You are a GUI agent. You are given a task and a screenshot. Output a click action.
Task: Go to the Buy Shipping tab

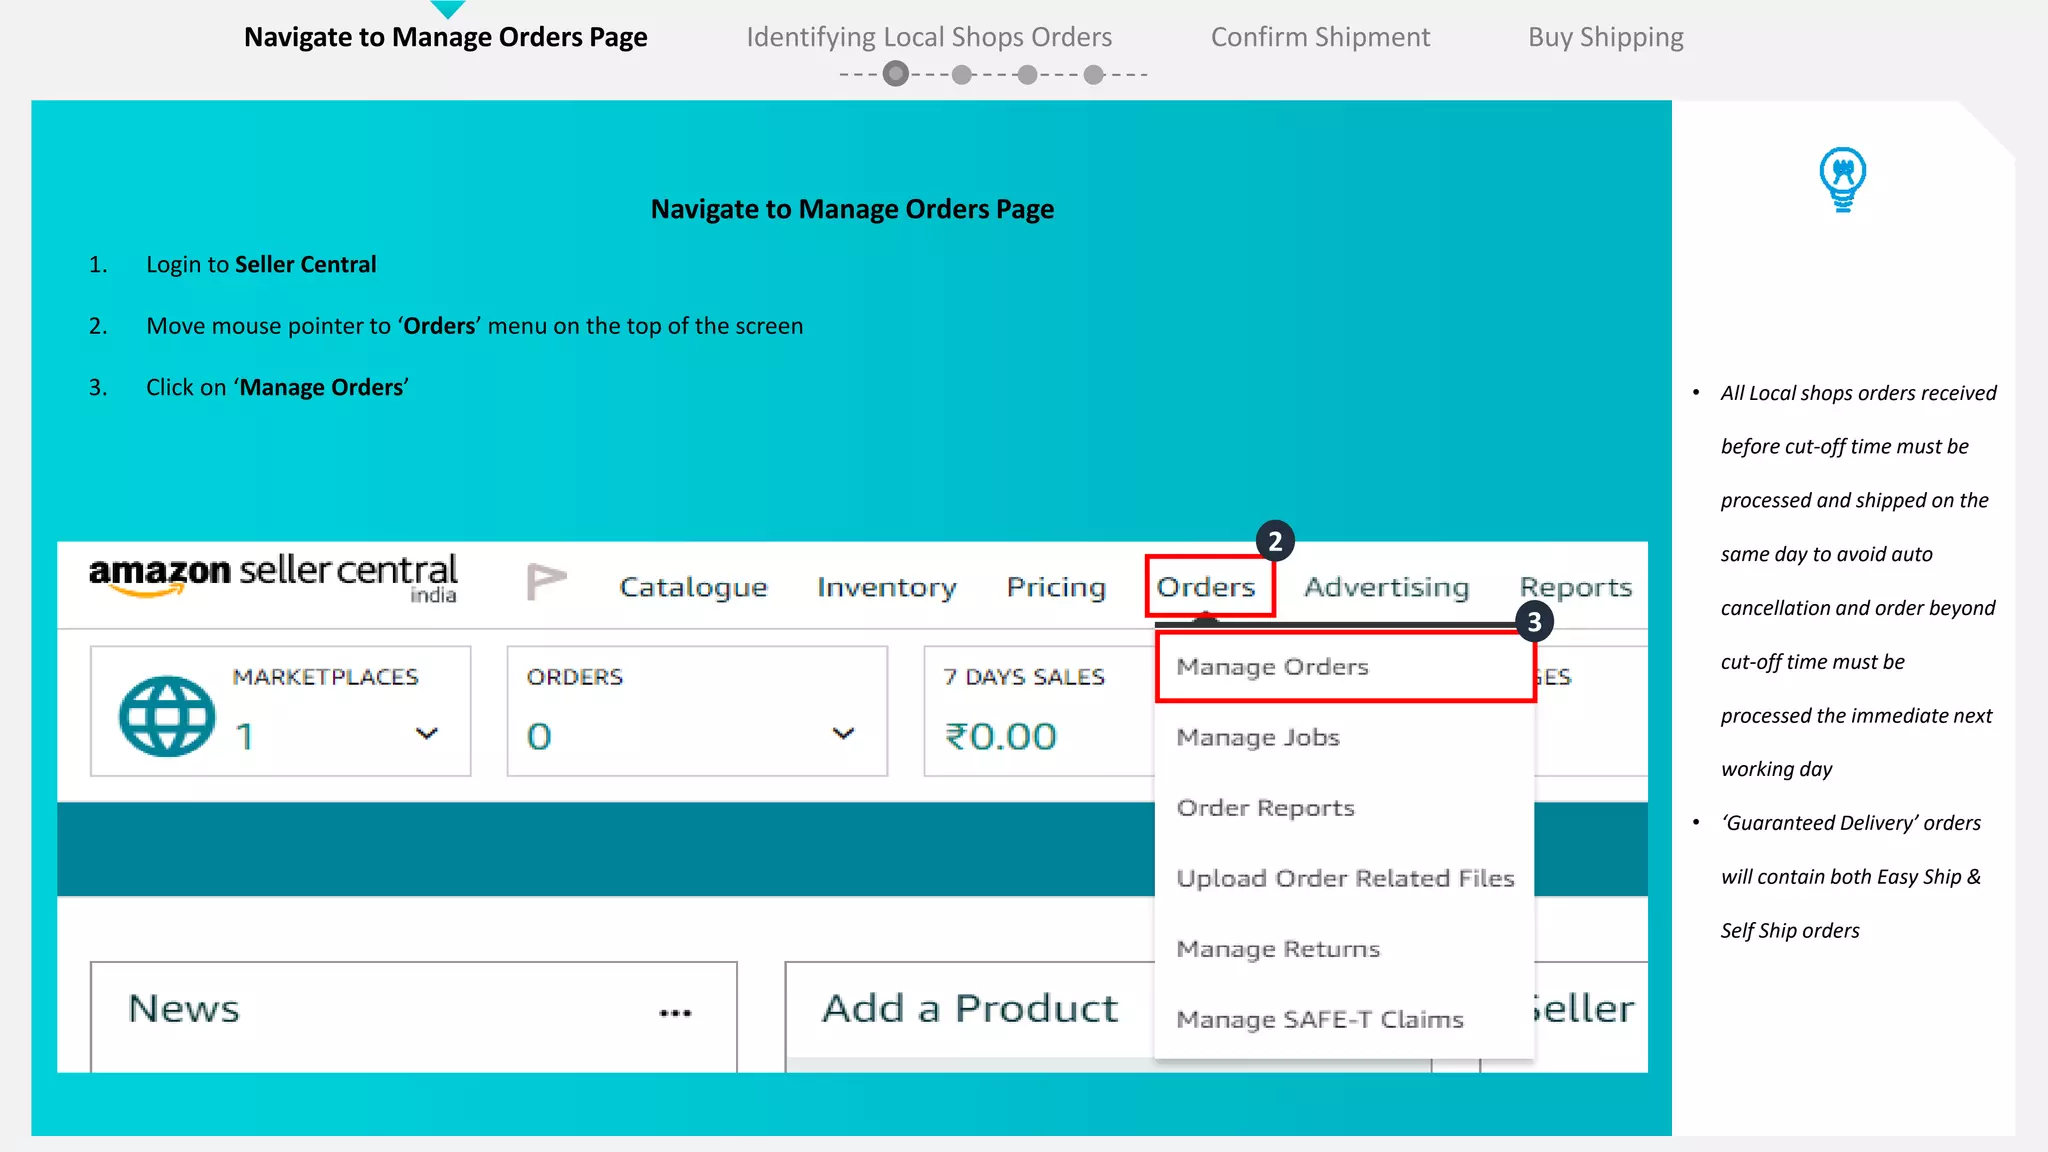1605,37
